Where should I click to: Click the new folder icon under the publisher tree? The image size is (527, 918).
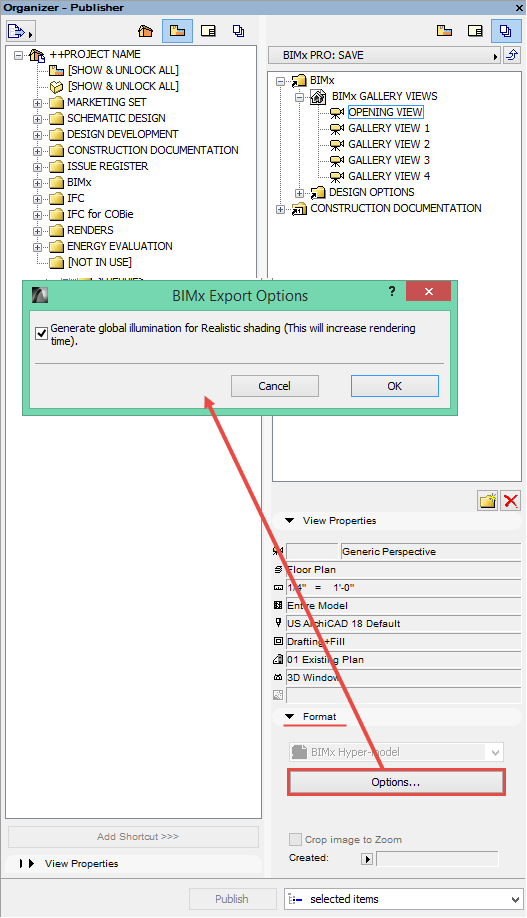488,501
